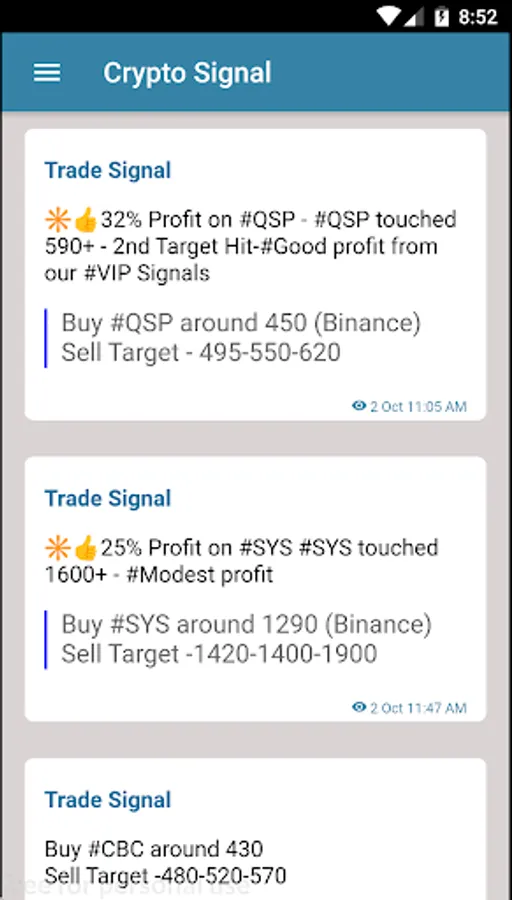Click the 2 Oct 11:05 AM timestamp

click(418, 406)
